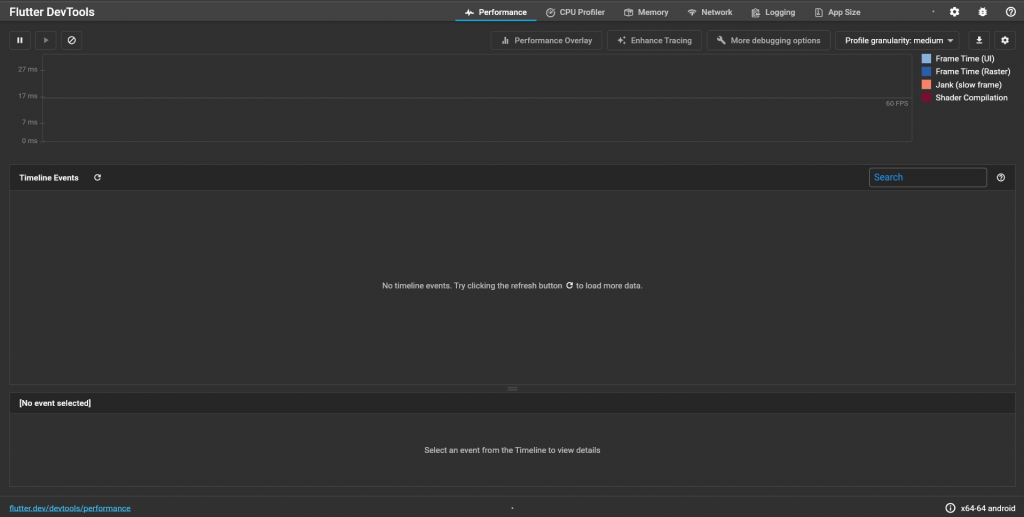Click device info icon near x64-64 android
The width and height of the screenshot is (1024, 517).
(x=950, y=508)
